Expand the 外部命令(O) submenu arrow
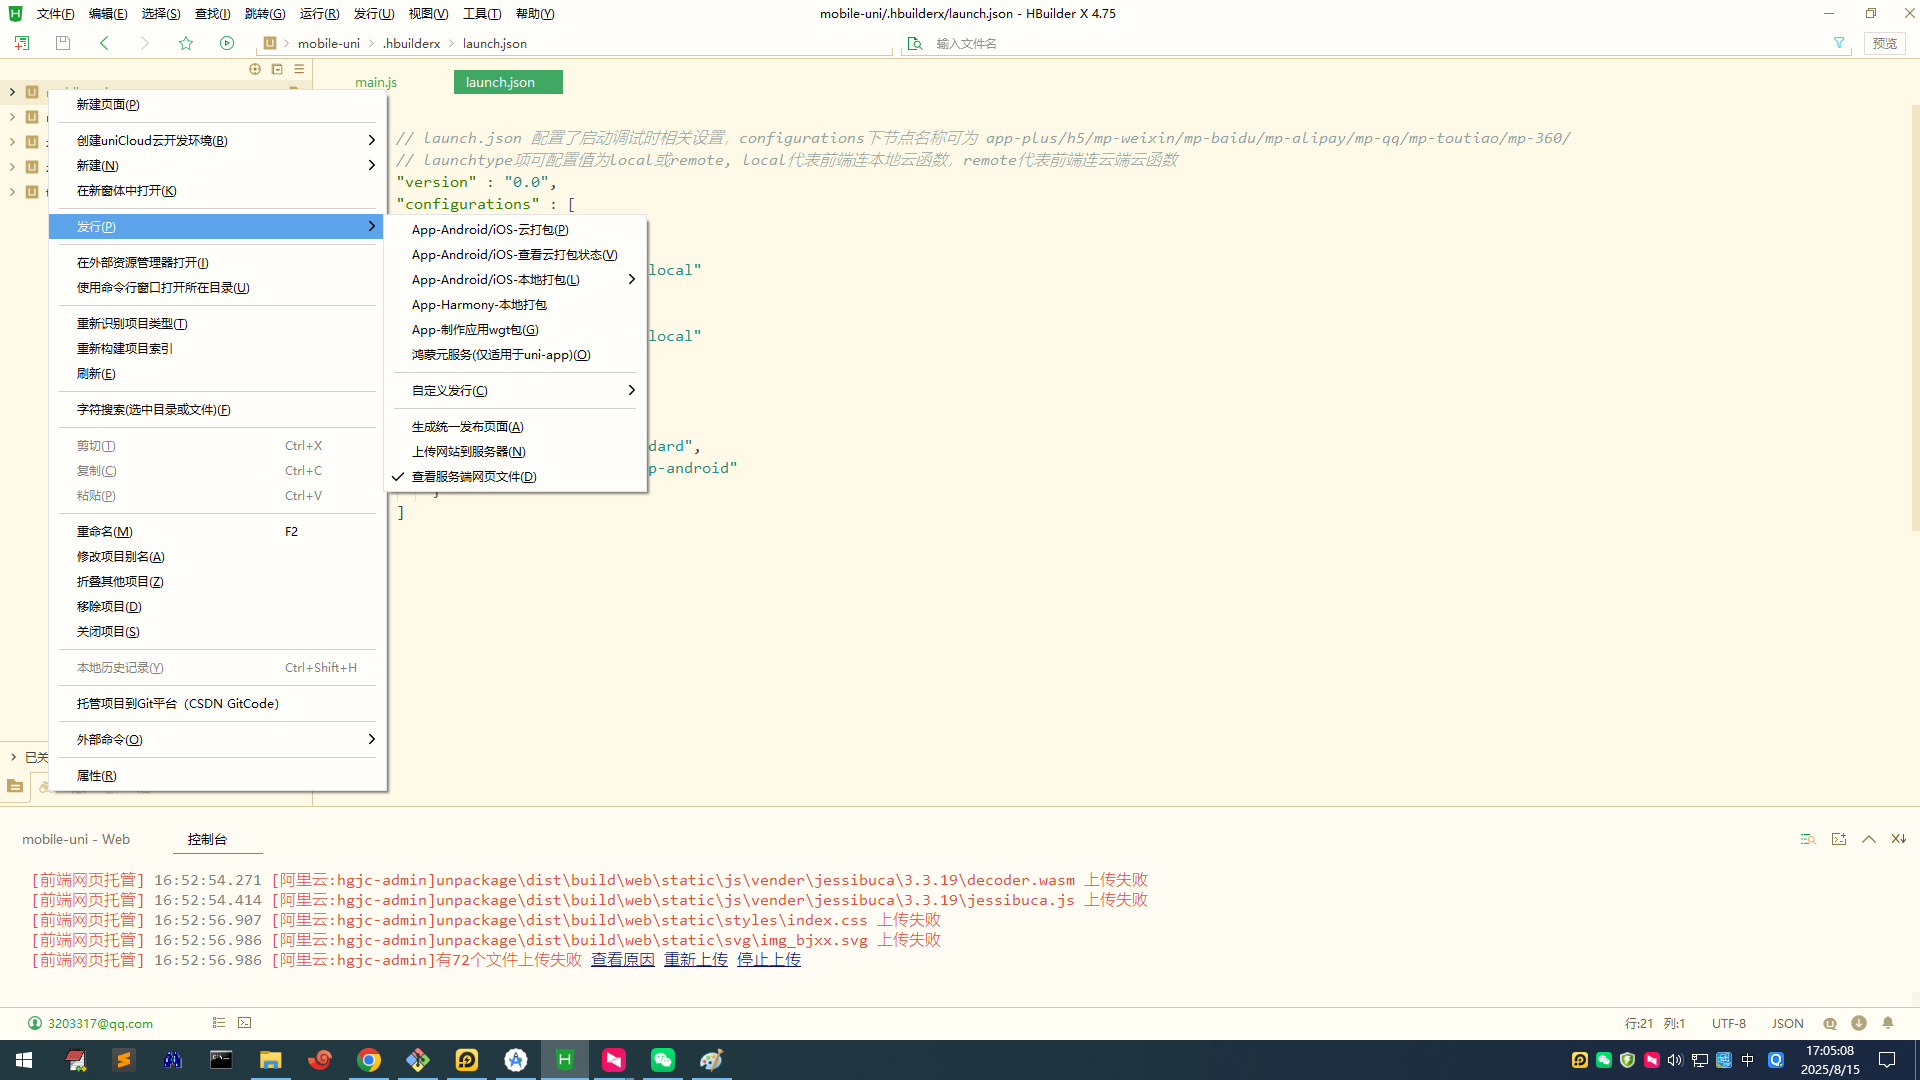This screenshot has width=1920, height=1080. coord(371,739)
